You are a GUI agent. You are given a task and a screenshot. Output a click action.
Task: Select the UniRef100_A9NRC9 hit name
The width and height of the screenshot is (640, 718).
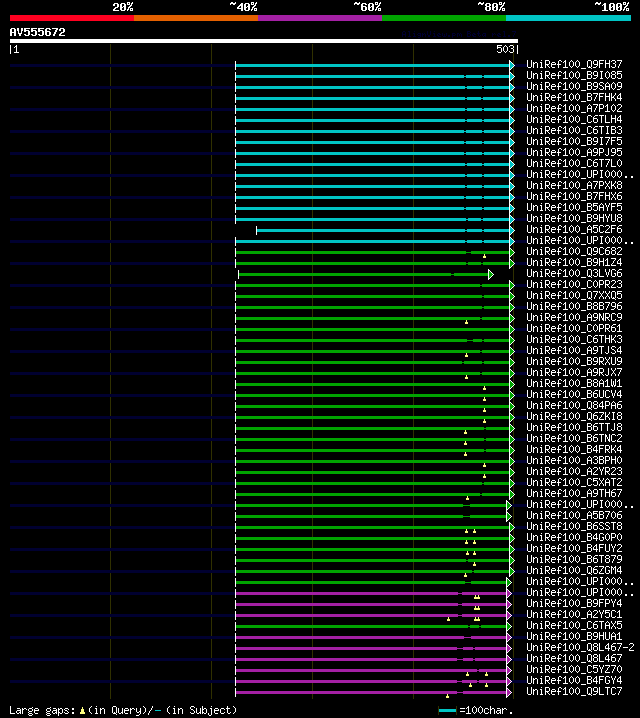574,317
